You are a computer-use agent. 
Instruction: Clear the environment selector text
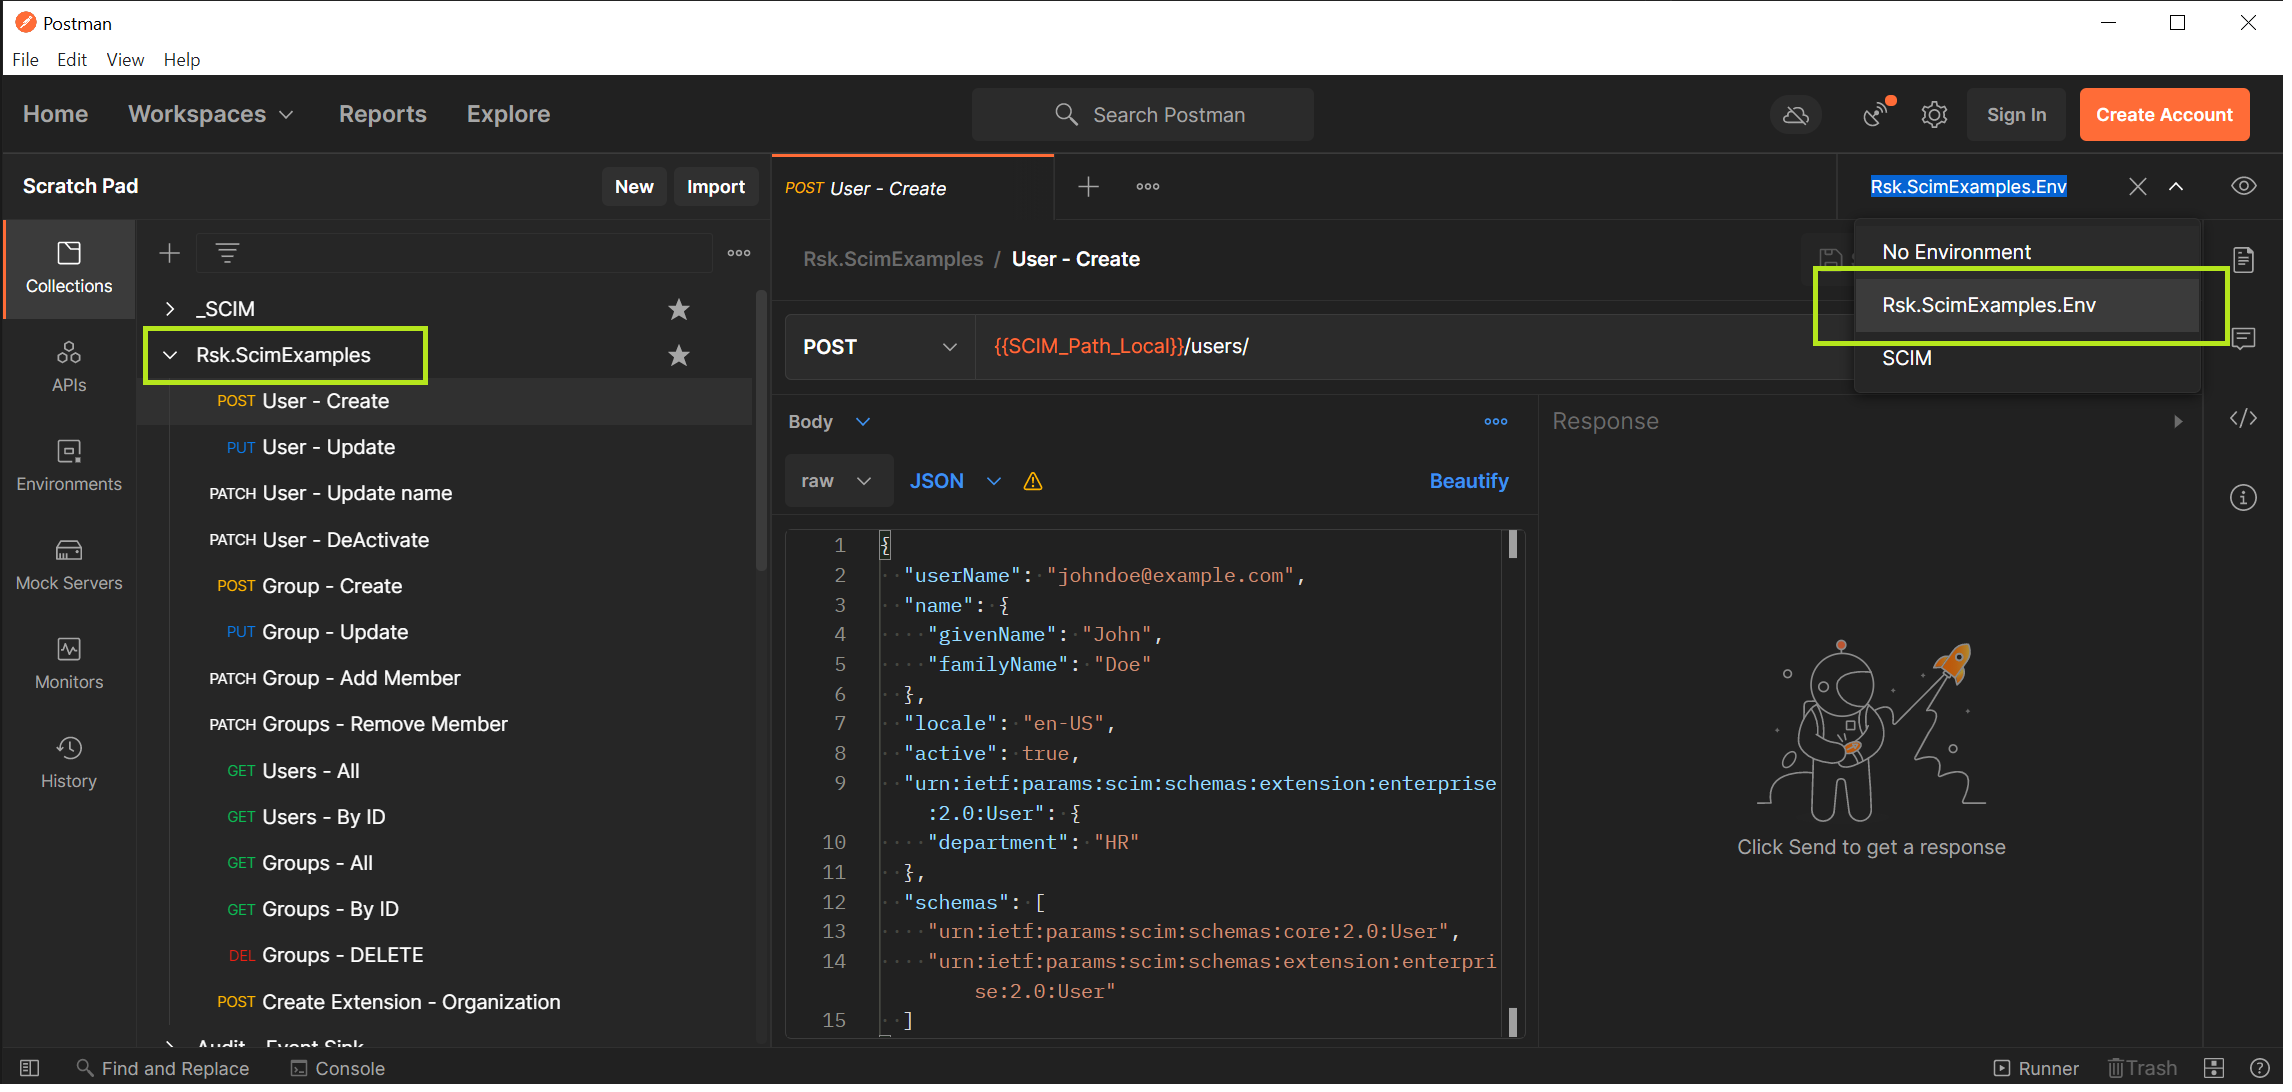point(2138,187)
